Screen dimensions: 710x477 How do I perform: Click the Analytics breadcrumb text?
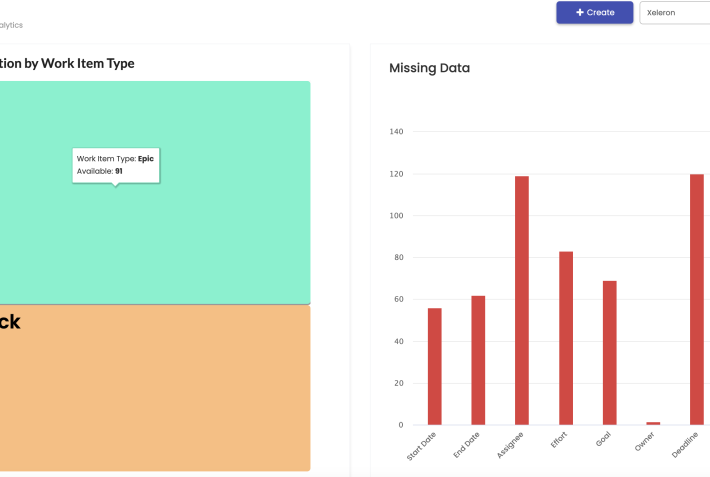pyautogui.click(x=11, y=25)
